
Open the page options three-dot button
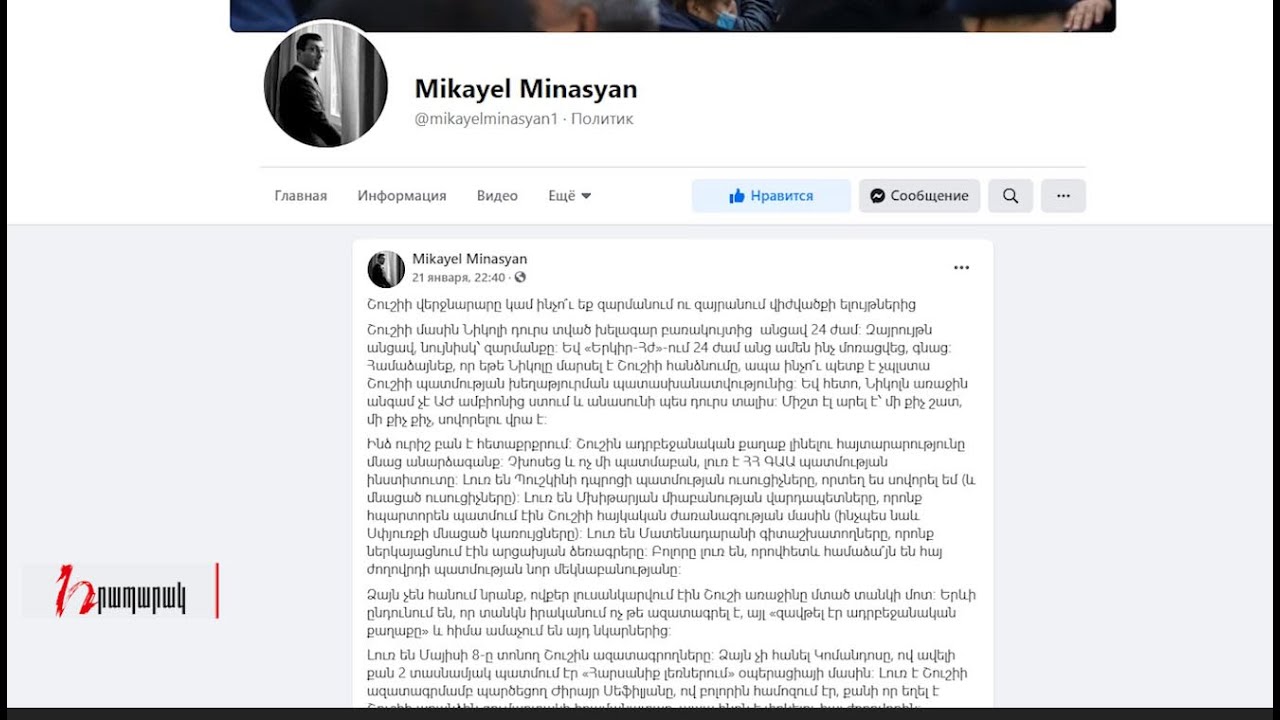pos(1063,196)
